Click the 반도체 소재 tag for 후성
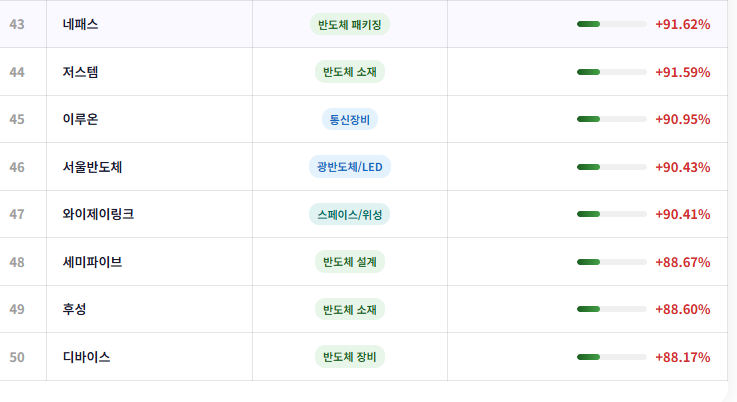Image resolution: width=737 pixels, height=402 pixels. click(x=350, y=309)
